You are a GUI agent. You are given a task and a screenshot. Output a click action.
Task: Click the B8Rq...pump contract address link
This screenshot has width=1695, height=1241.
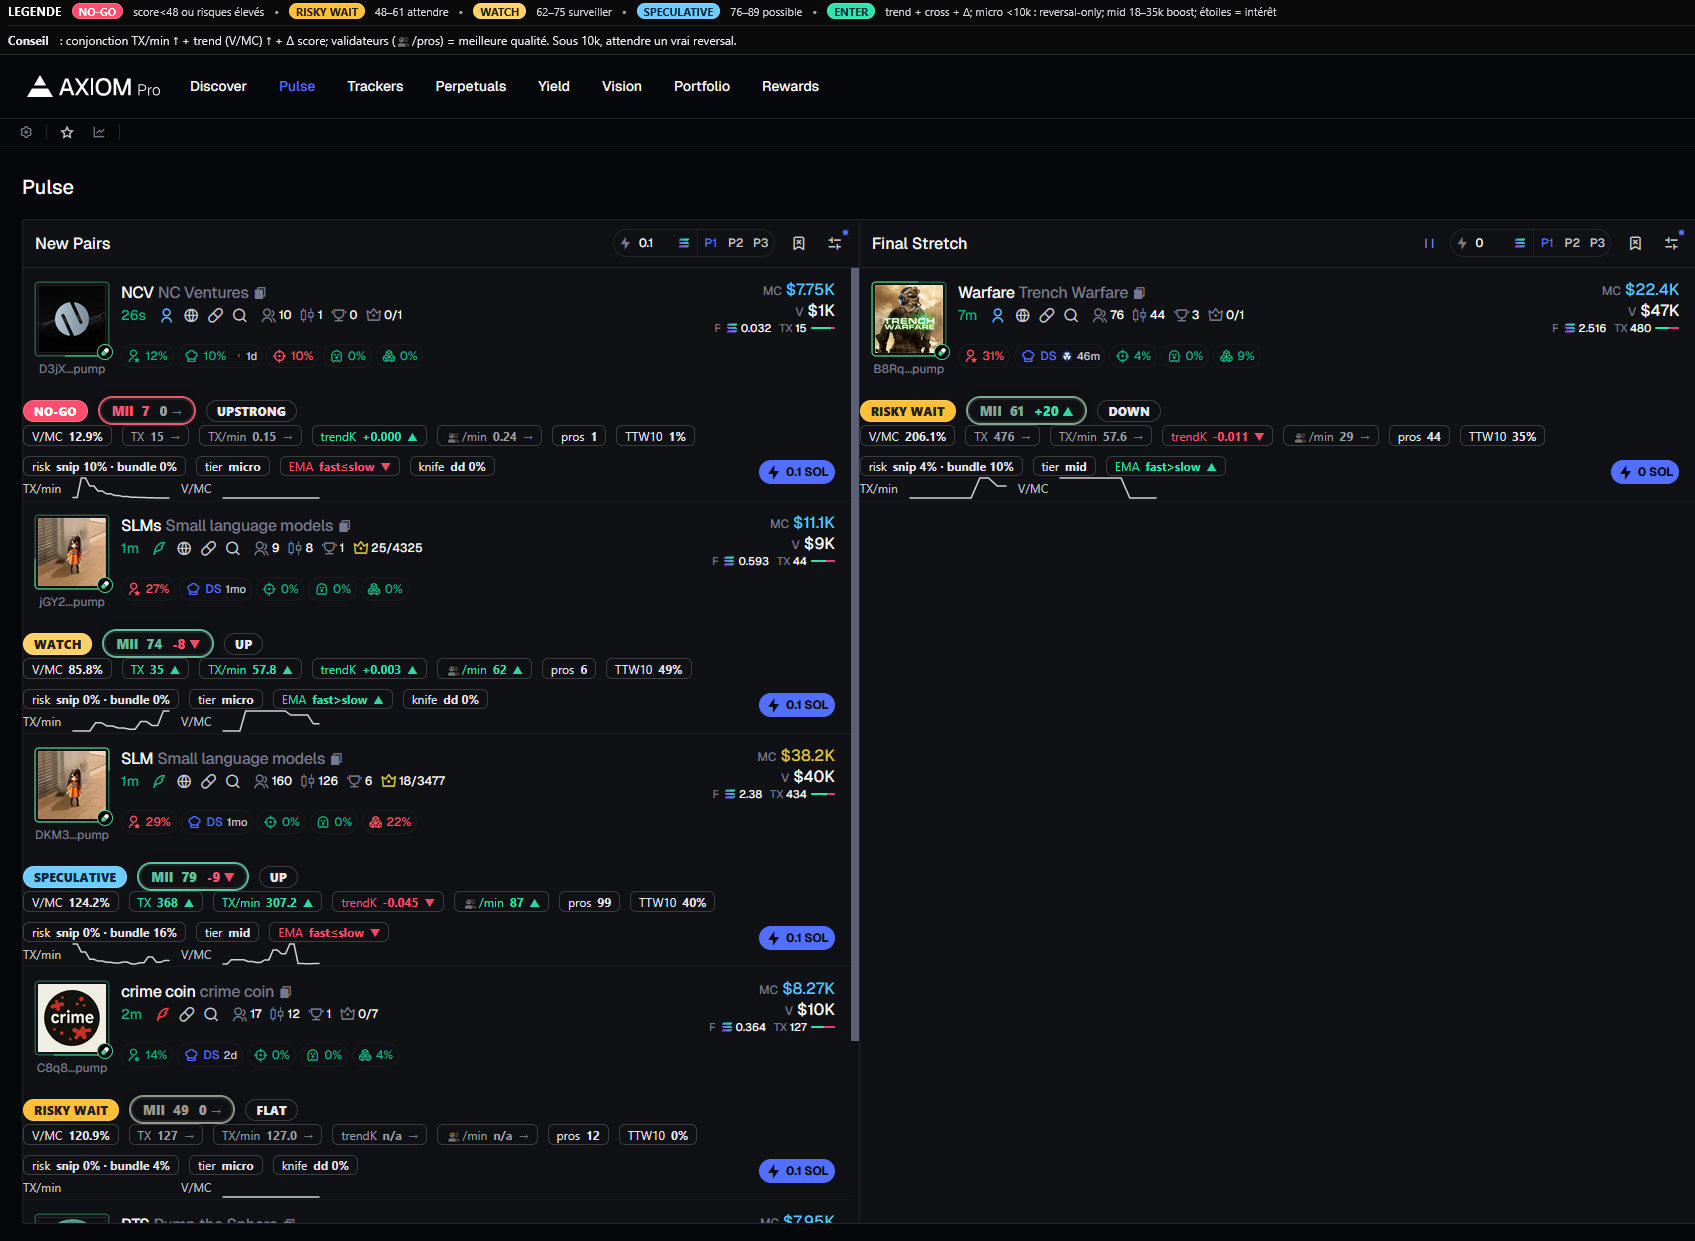tap(908, 368)
